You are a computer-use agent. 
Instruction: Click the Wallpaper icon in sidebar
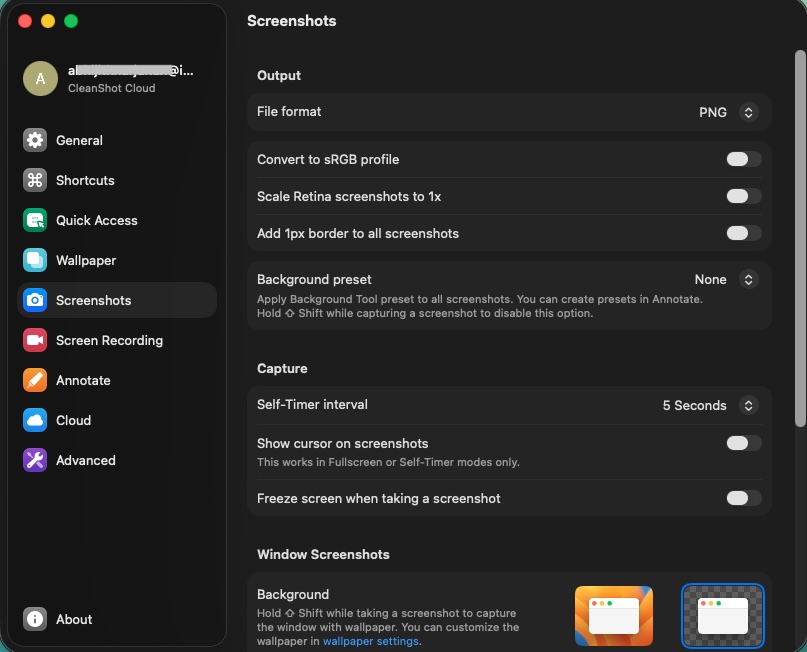tap(35, 260)
